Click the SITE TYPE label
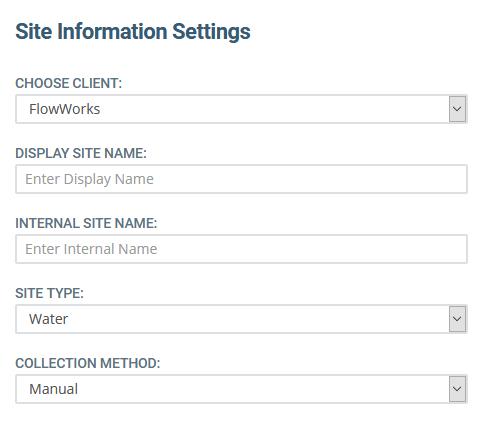 (49, 293)
